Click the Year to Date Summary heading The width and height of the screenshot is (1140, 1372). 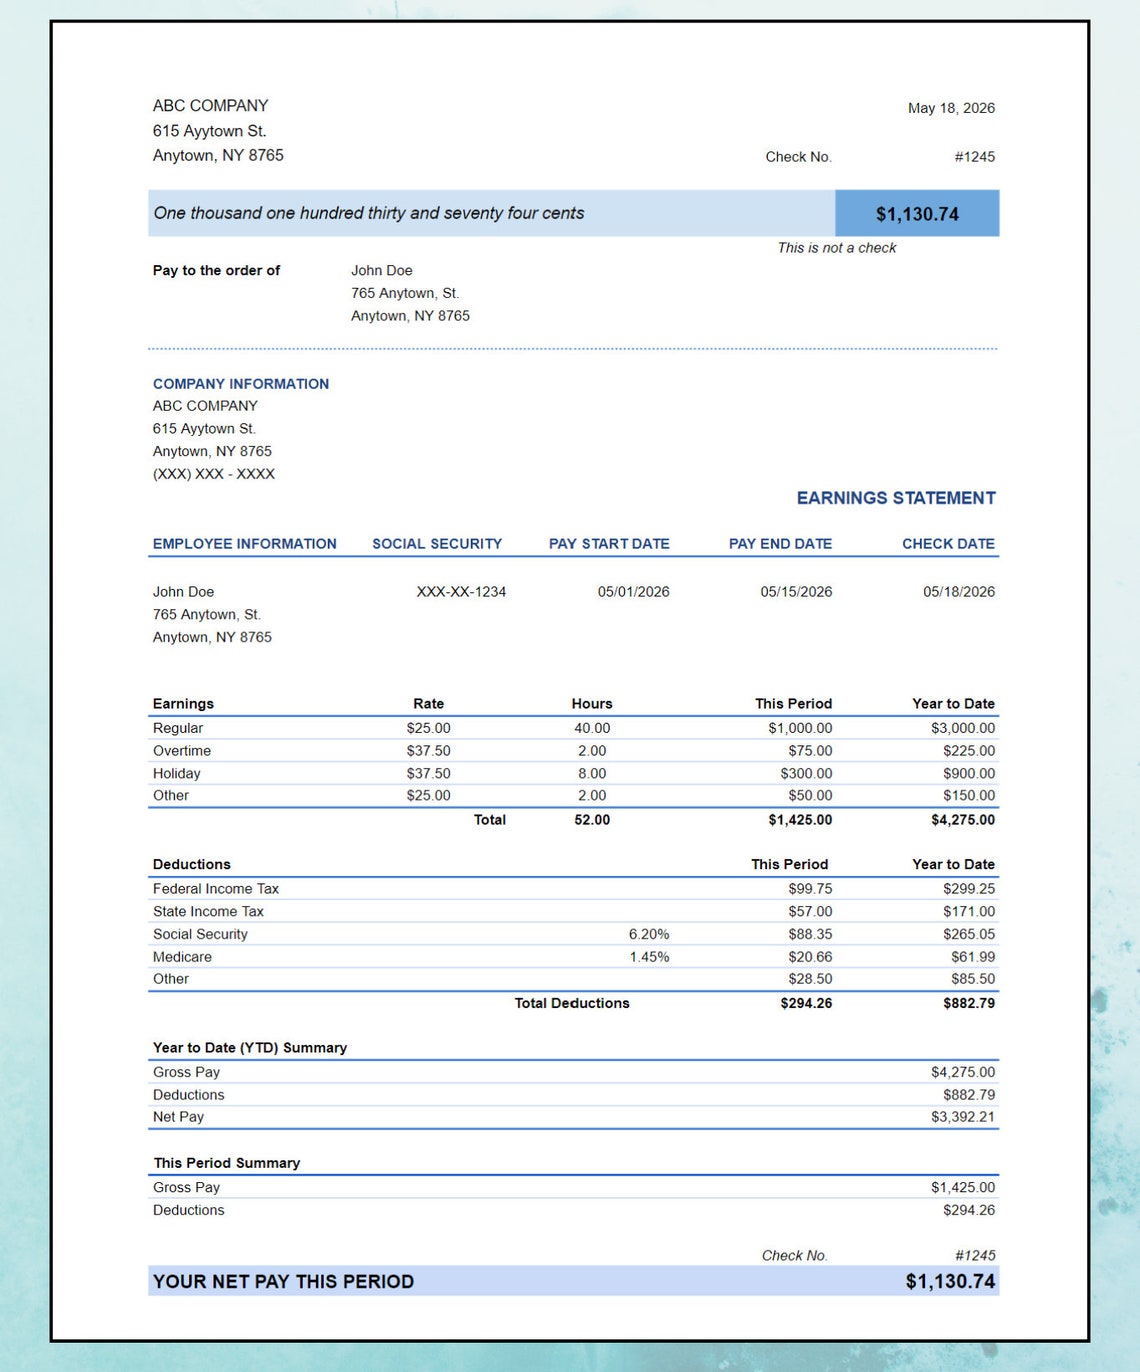pyautogui.click(x=249, y=1047)
